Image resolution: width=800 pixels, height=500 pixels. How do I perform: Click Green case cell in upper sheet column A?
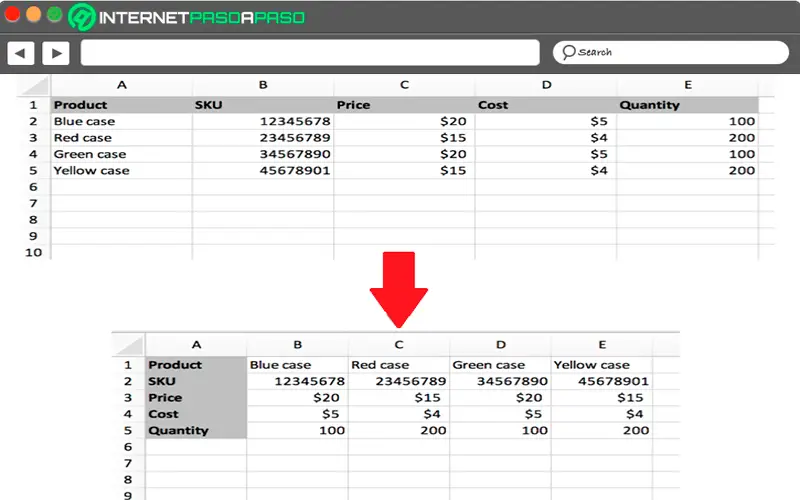point(121,154)
